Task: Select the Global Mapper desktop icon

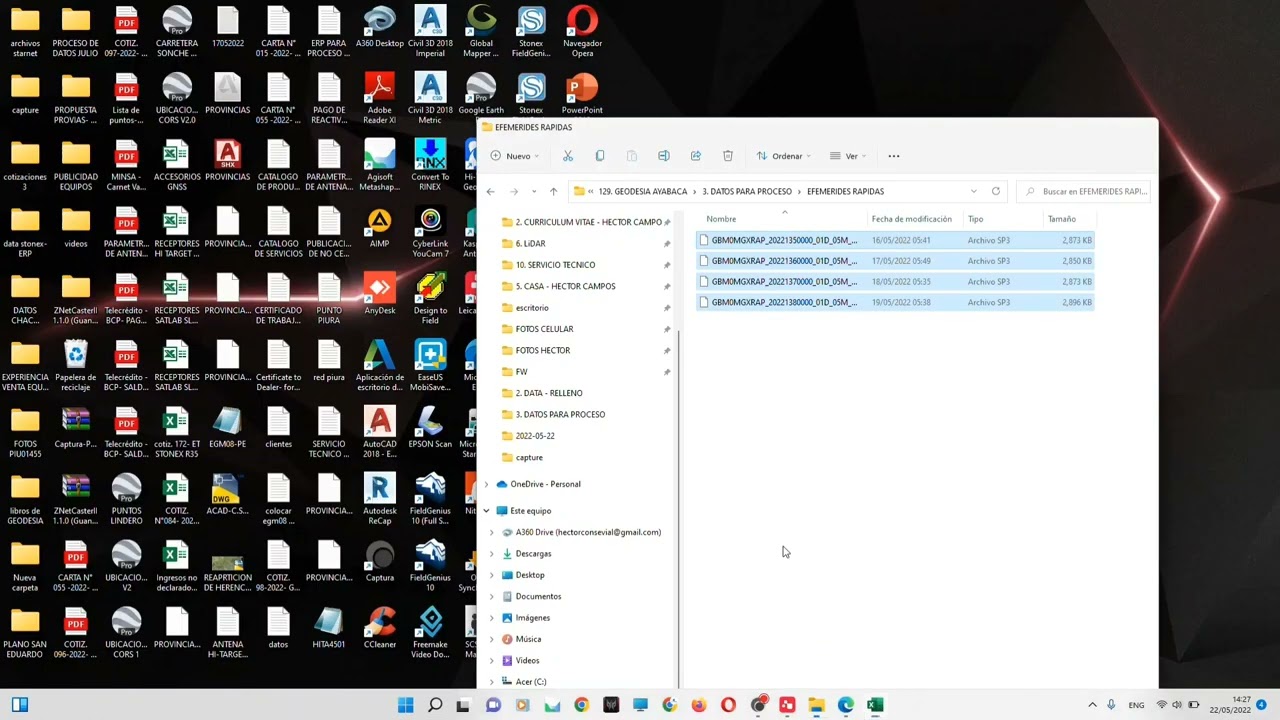Action: (481, 31)
